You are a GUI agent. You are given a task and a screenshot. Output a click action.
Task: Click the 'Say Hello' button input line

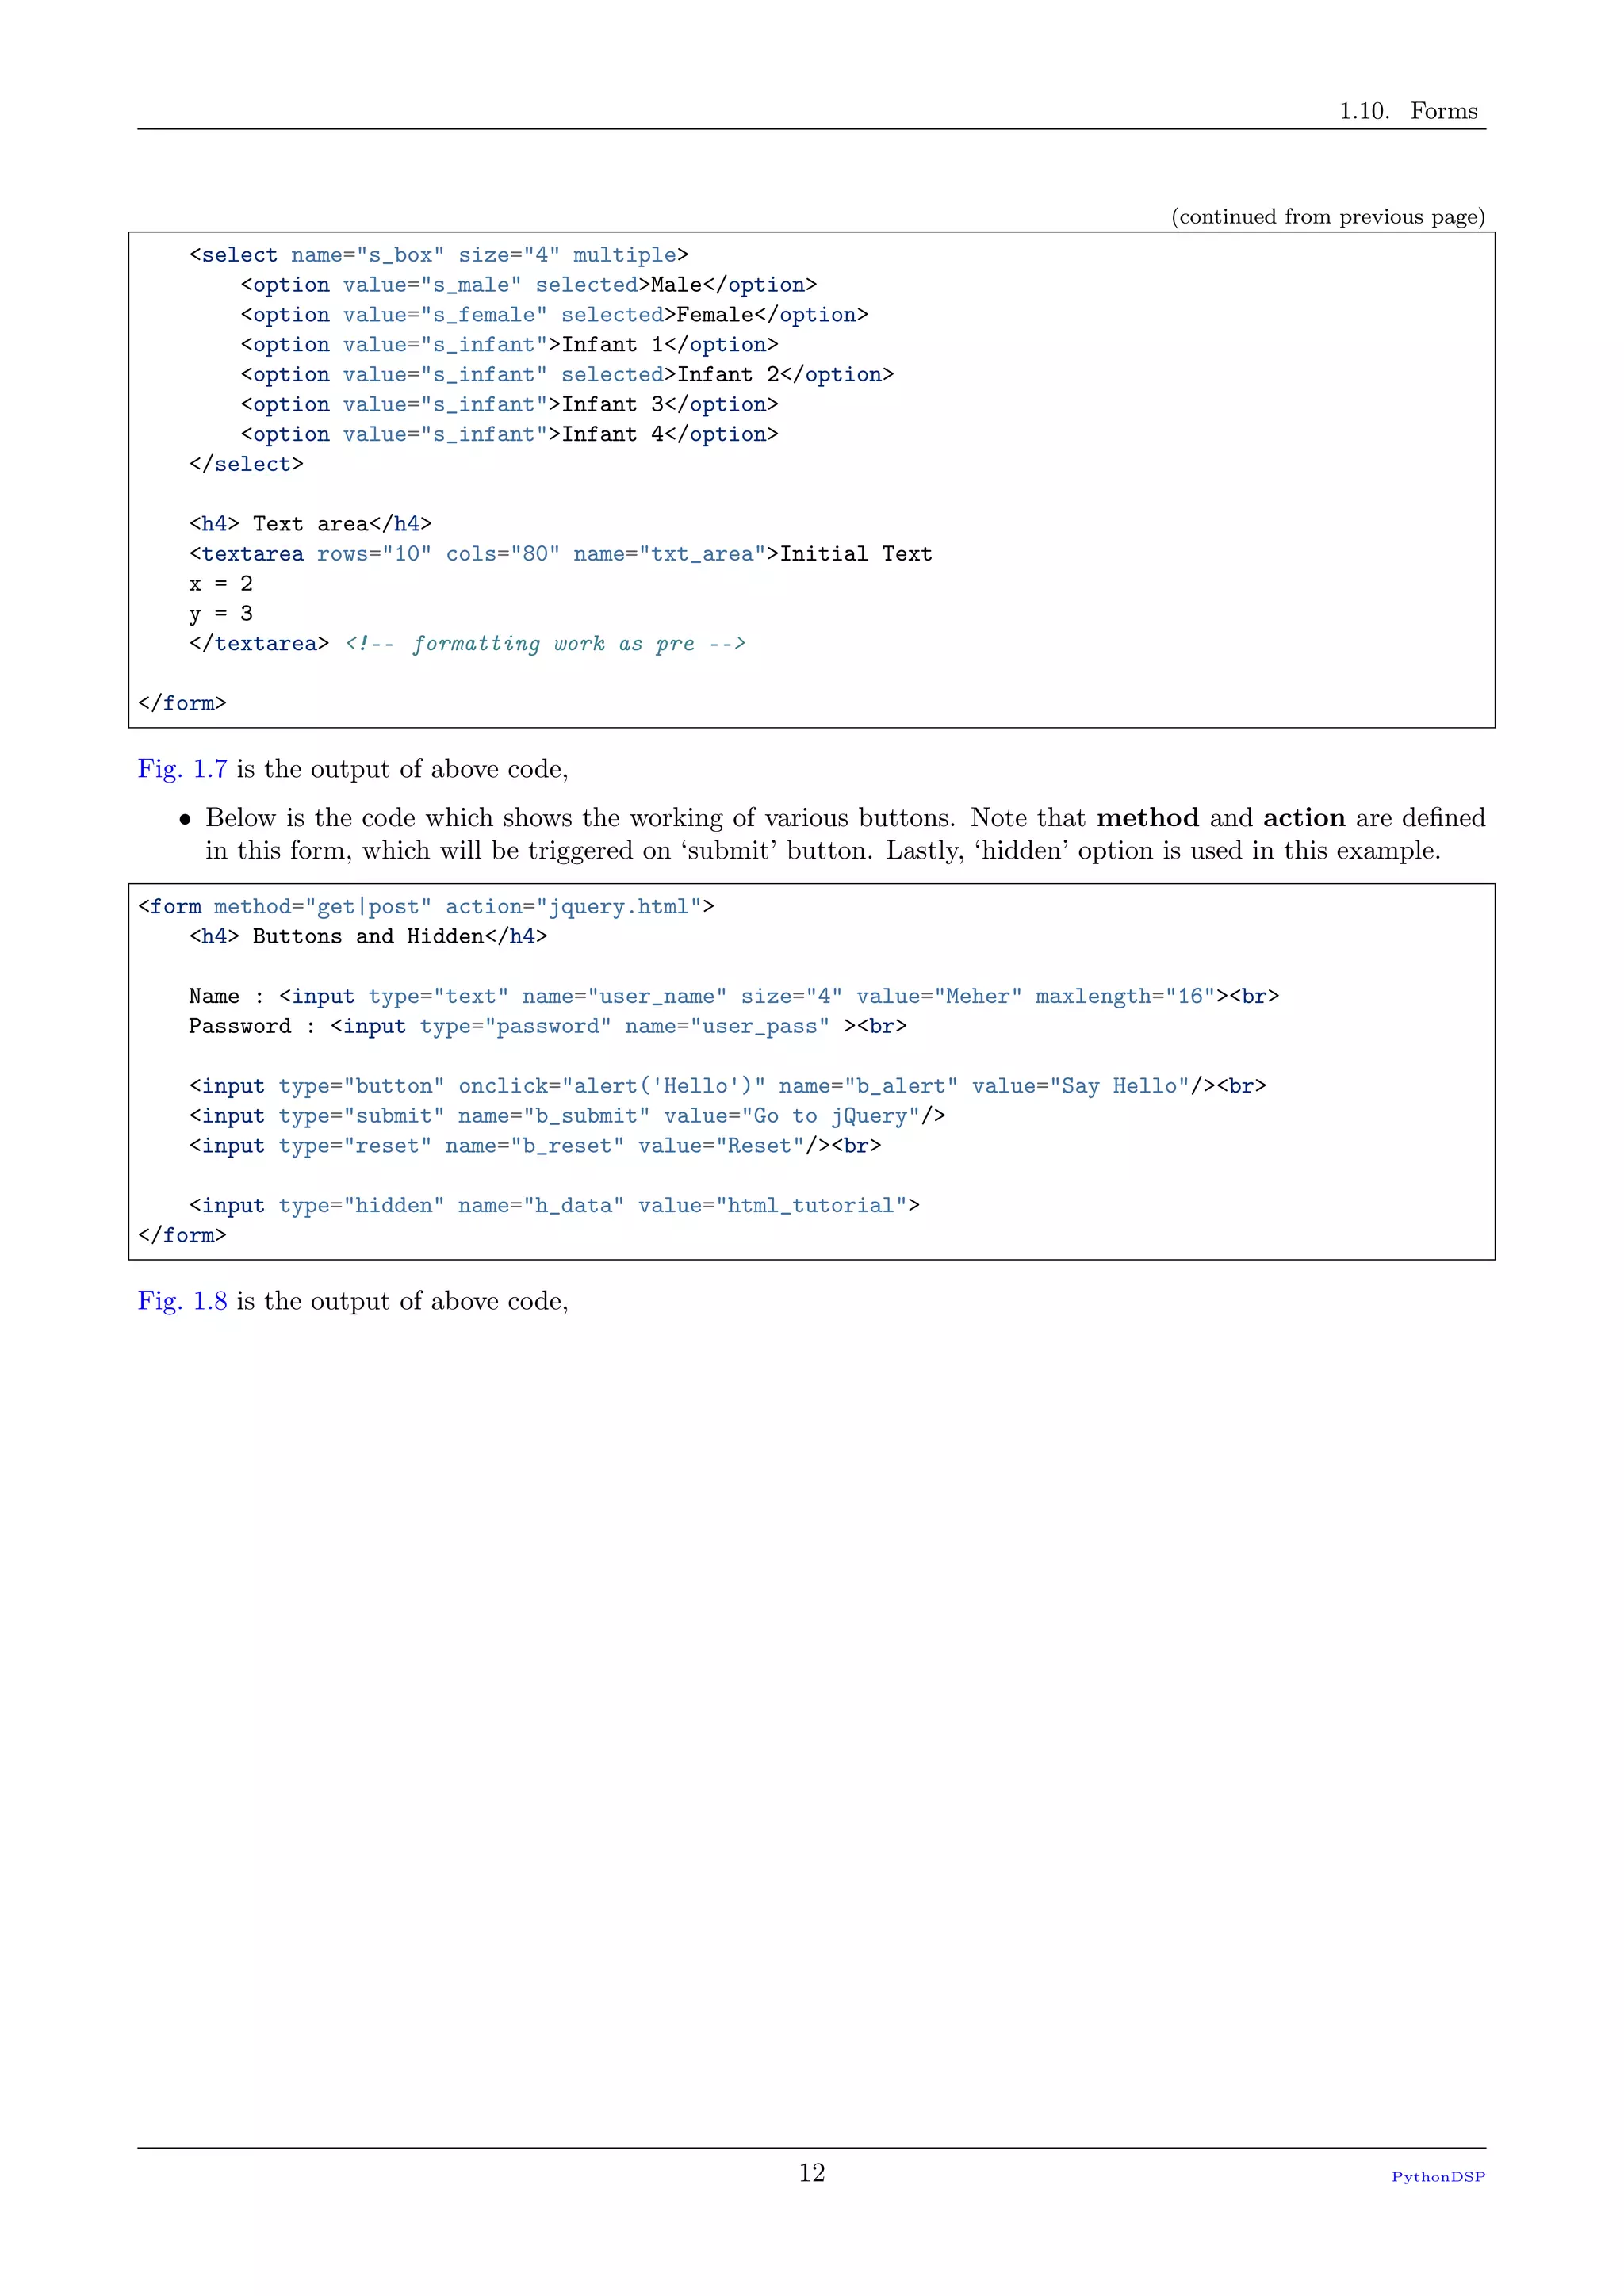[728, 1086]
